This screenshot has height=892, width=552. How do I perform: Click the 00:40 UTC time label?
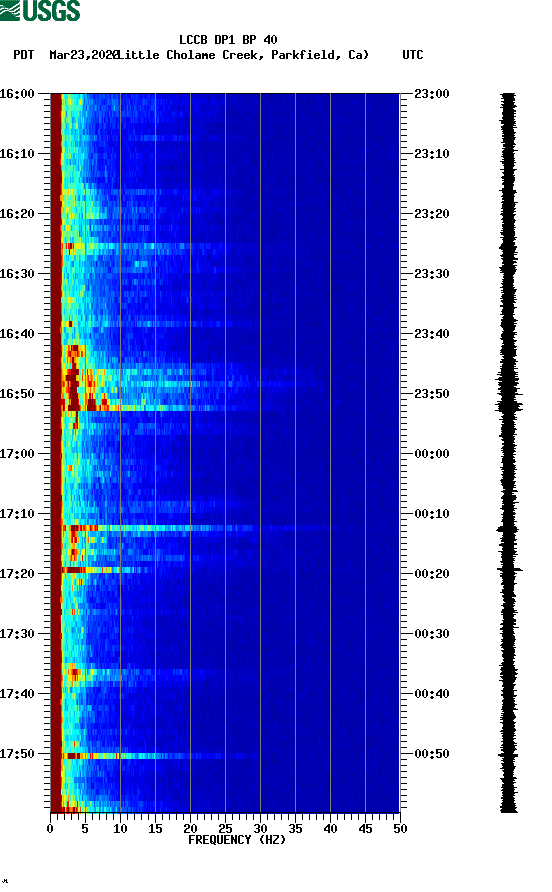(432, 694)
